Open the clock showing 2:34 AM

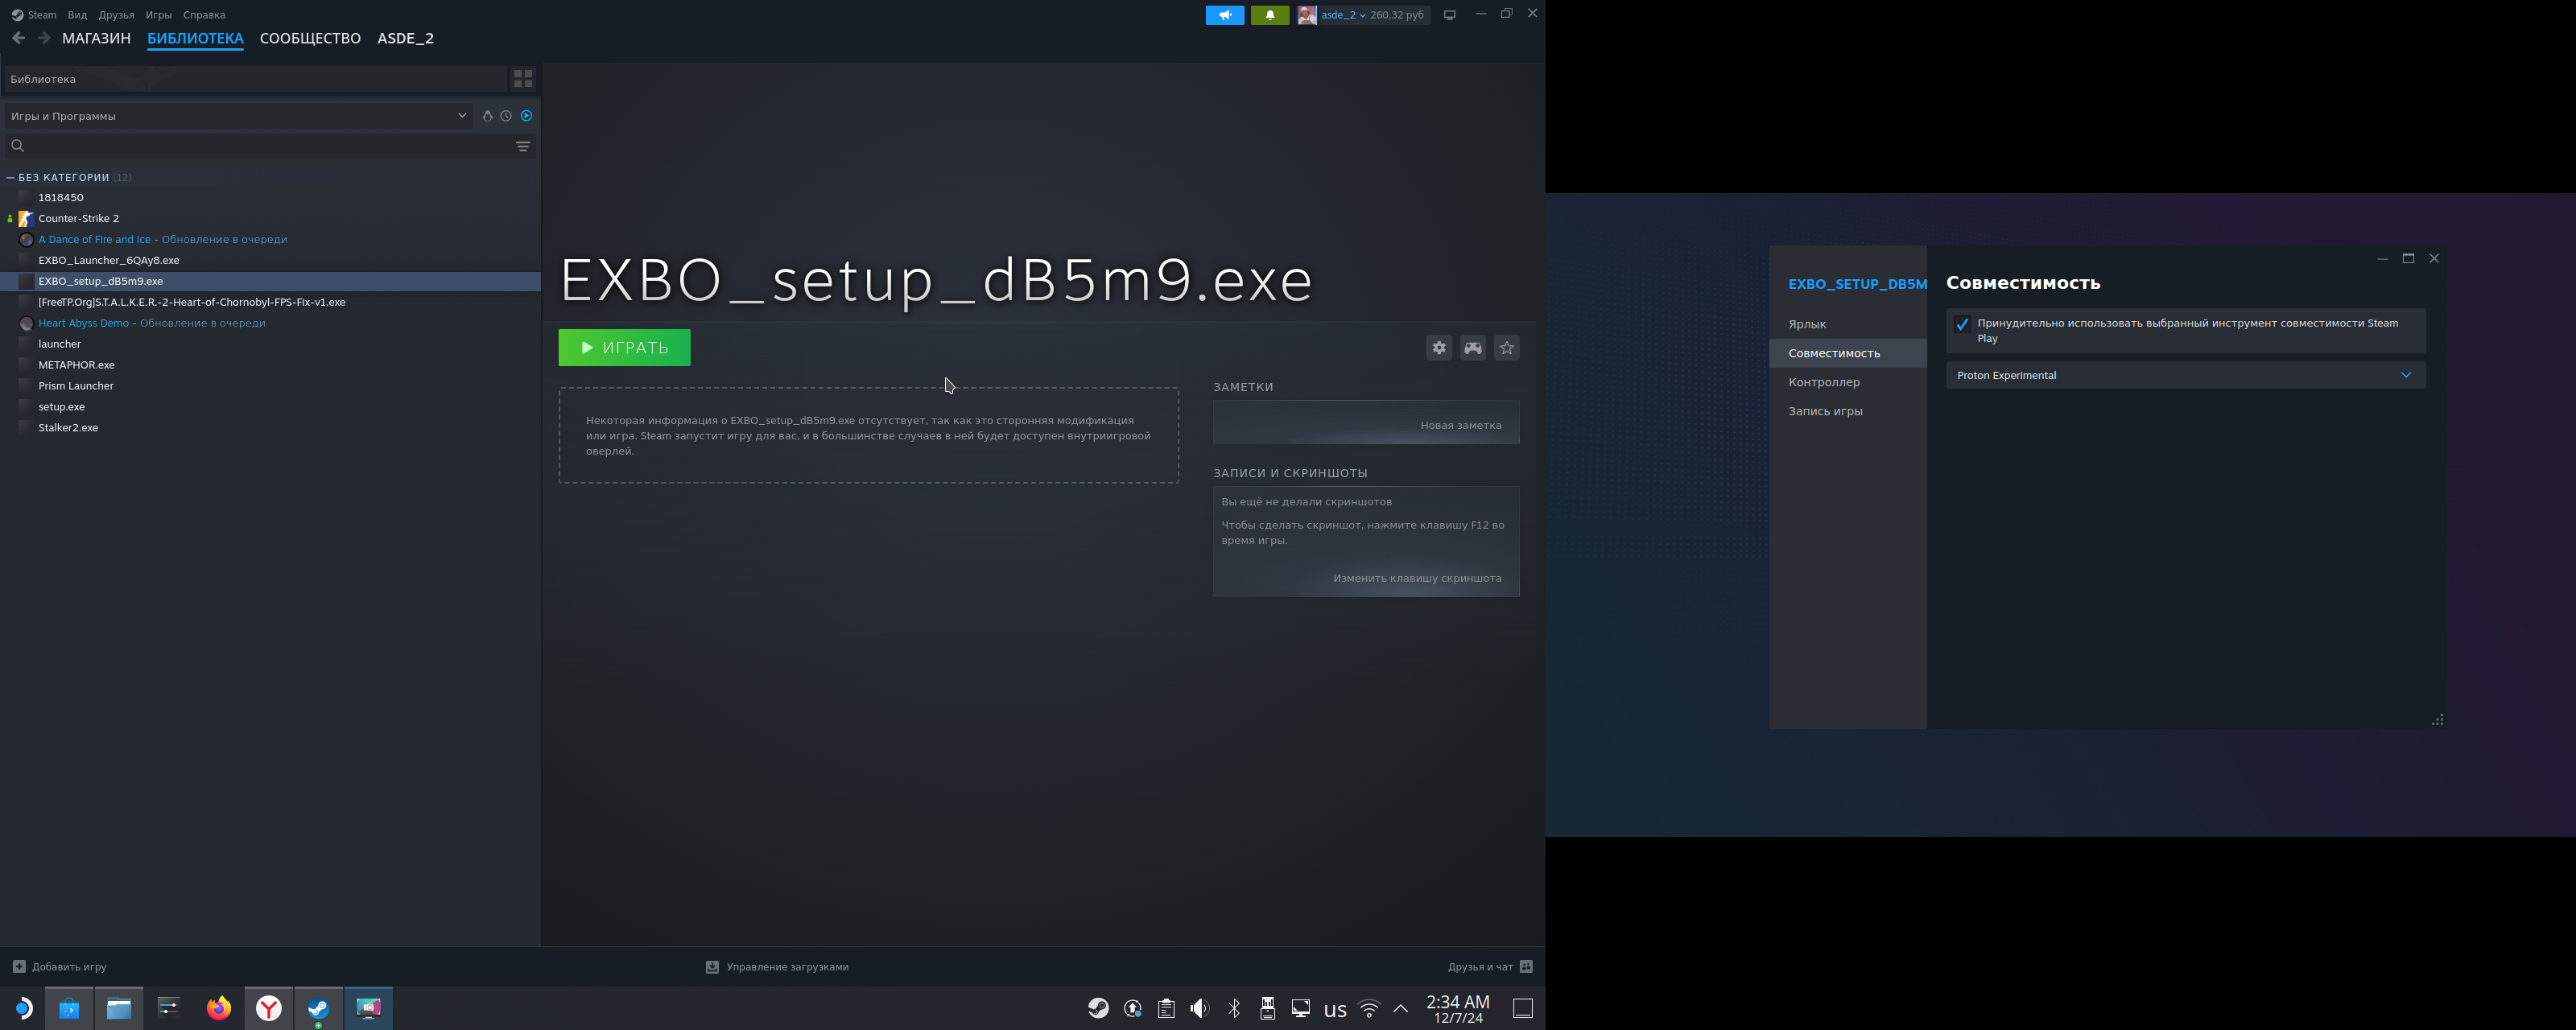tap(1457, 1008)
